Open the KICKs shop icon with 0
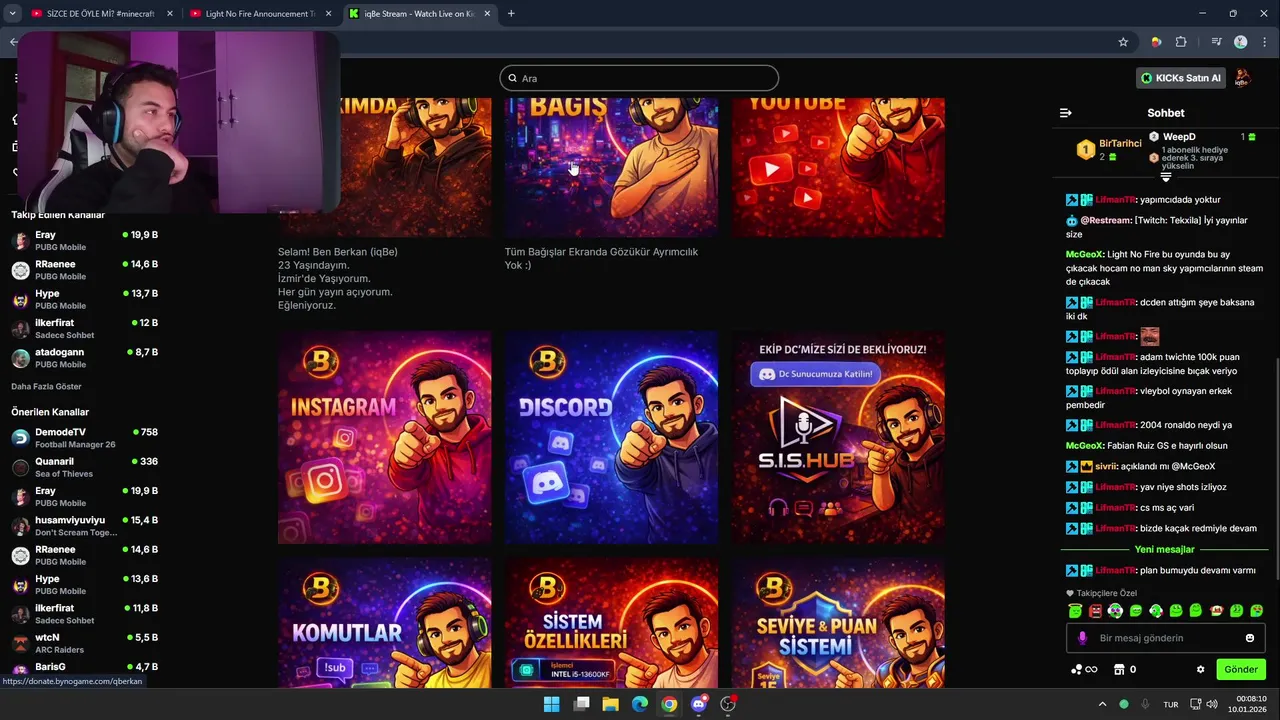The height and width of the screenshot is (720, 1280). pyautogui.click(x=1125, y=669)
